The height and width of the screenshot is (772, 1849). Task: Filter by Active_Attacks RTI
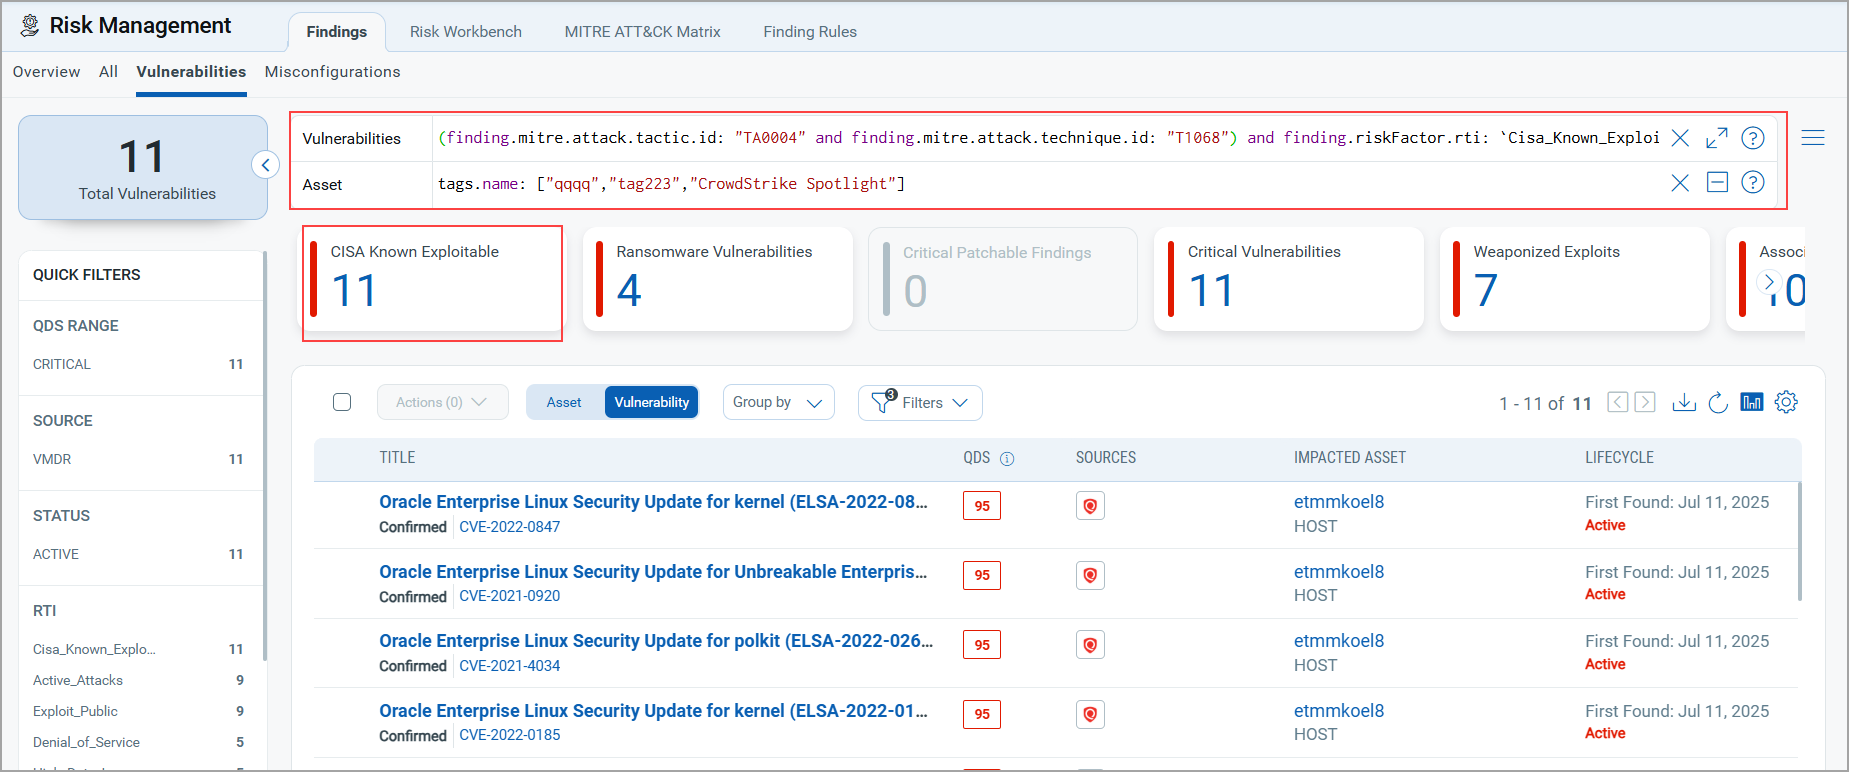[x=138, y=680]
